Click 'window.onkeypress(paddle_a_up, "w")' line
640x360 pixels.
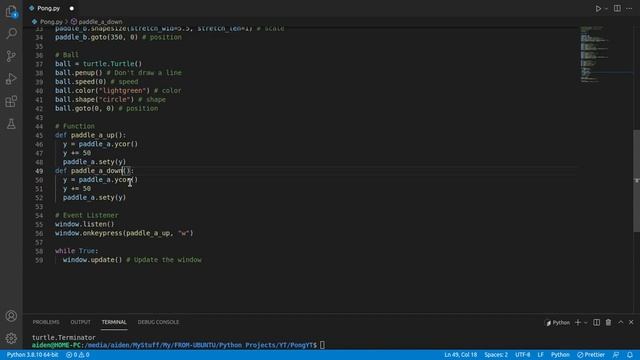(x=124, y=233)
